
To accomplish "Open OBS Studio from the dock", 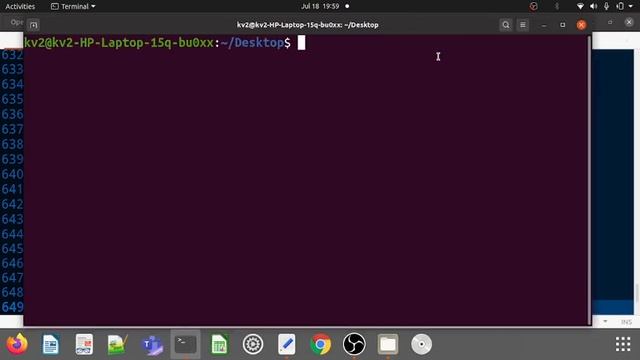I will click(354, 344).
